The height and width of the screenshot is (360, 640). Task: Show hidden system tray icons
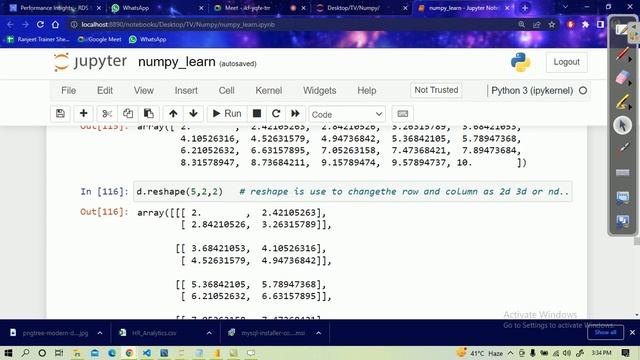coord(511,353)
